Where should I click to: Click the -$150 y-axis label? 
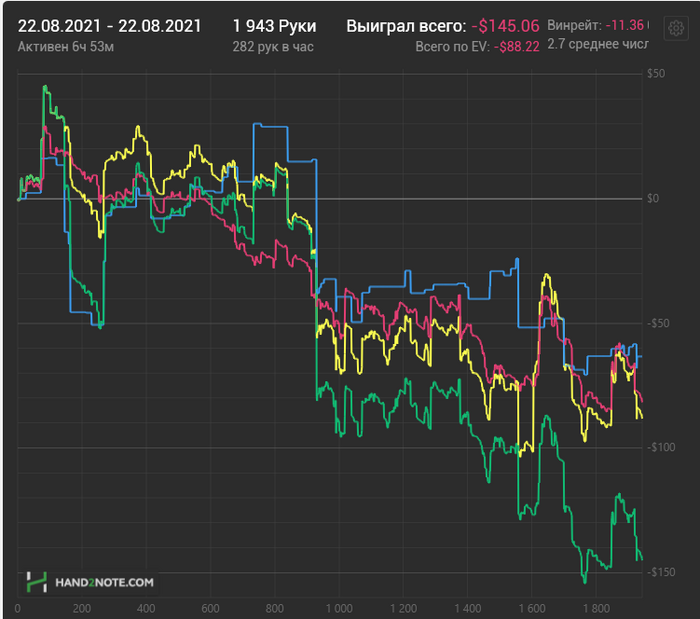661,572
